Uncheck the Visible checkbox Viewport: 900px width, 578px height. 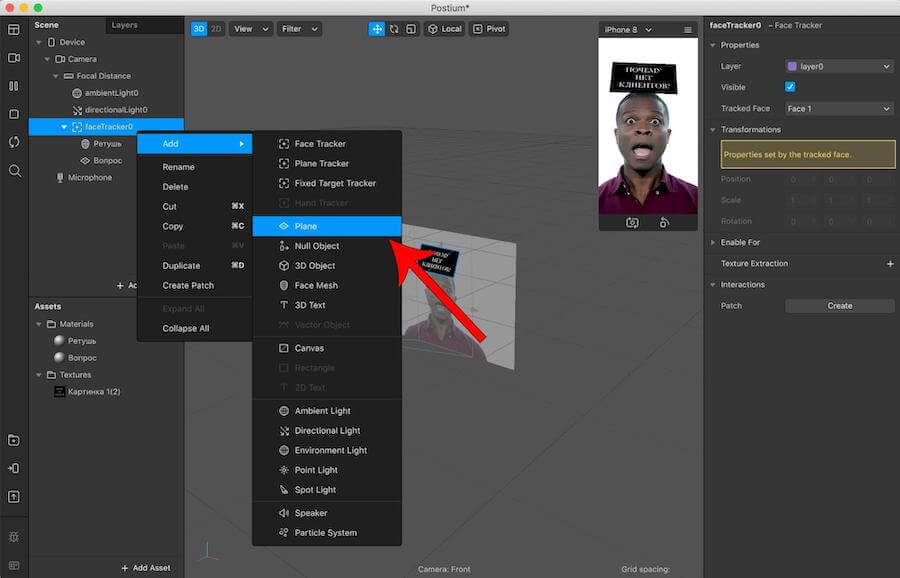pyautogui.click(x=791, y=87)
